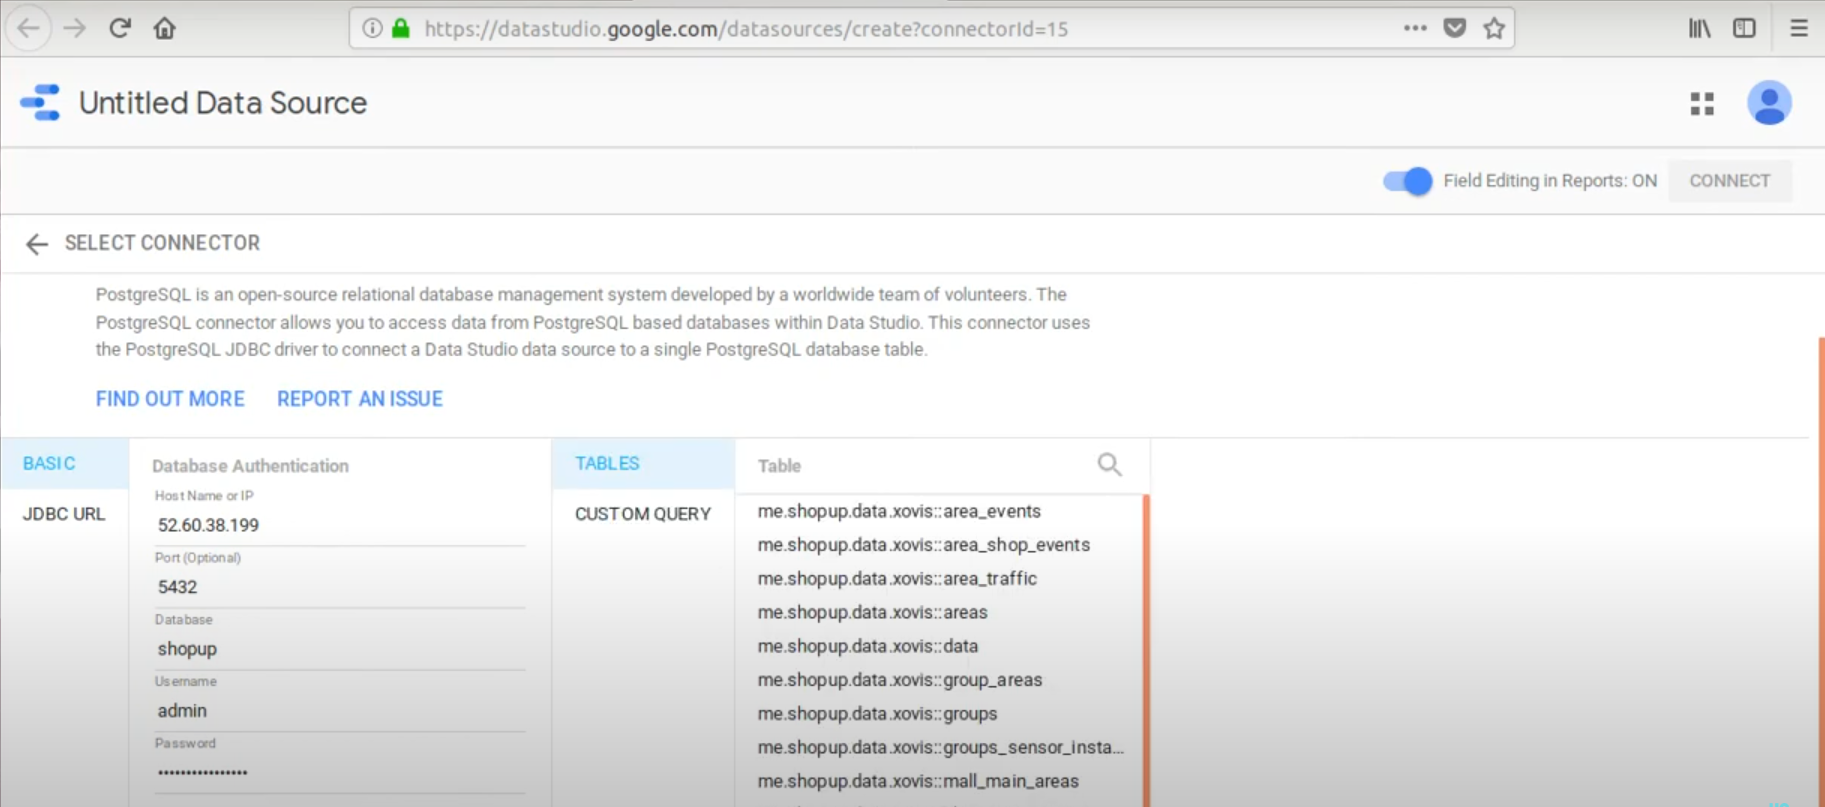Reload the current page
The width and height of the screenshot is (1825, 807).
[x=120, y=28]
